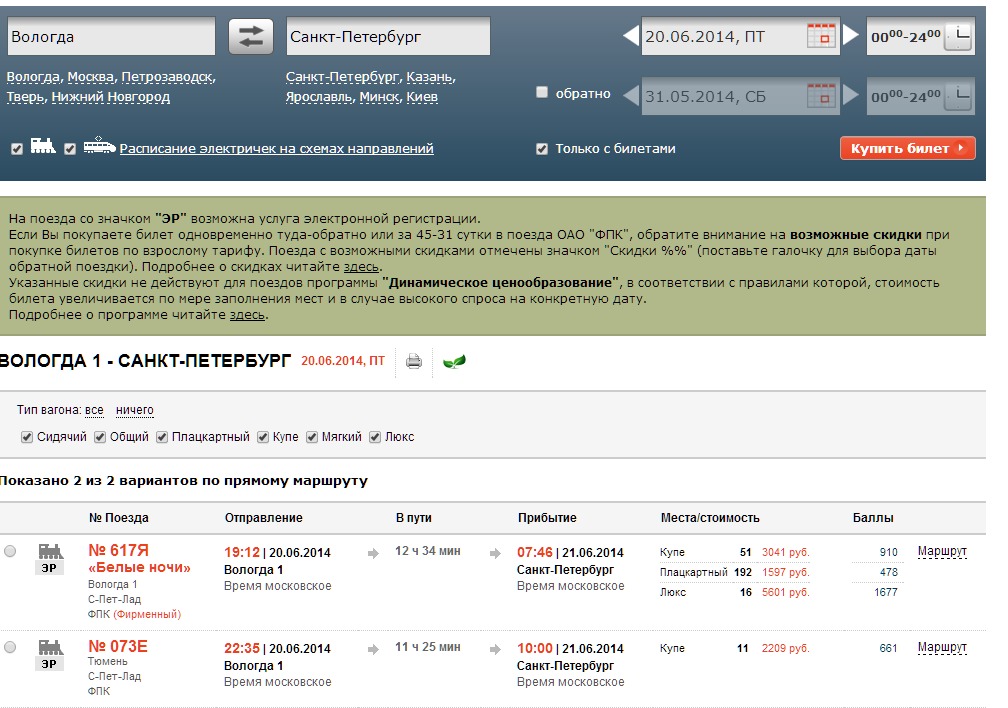Click the green leaf icon
The image size is (1008, 708).
coord(454,361)
